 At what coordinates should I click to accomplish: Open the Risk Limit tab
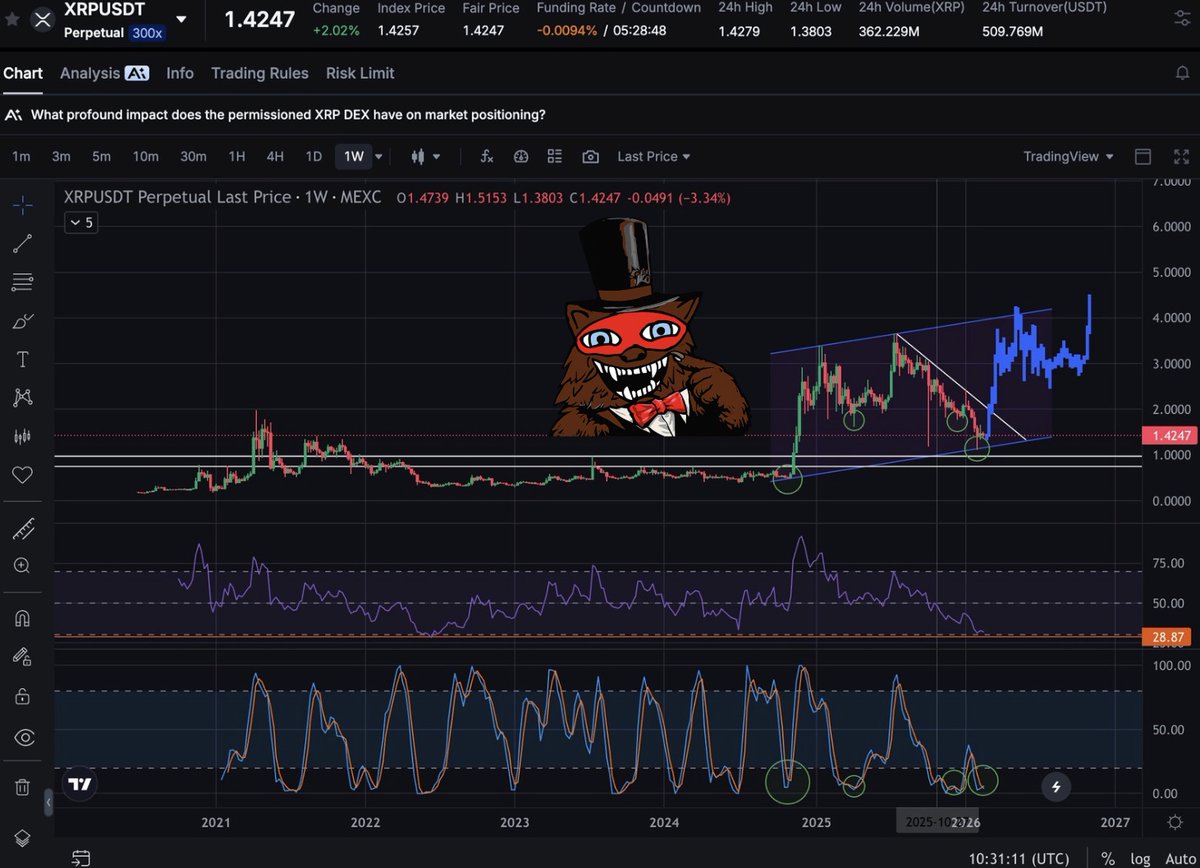(x=360, y=73)
